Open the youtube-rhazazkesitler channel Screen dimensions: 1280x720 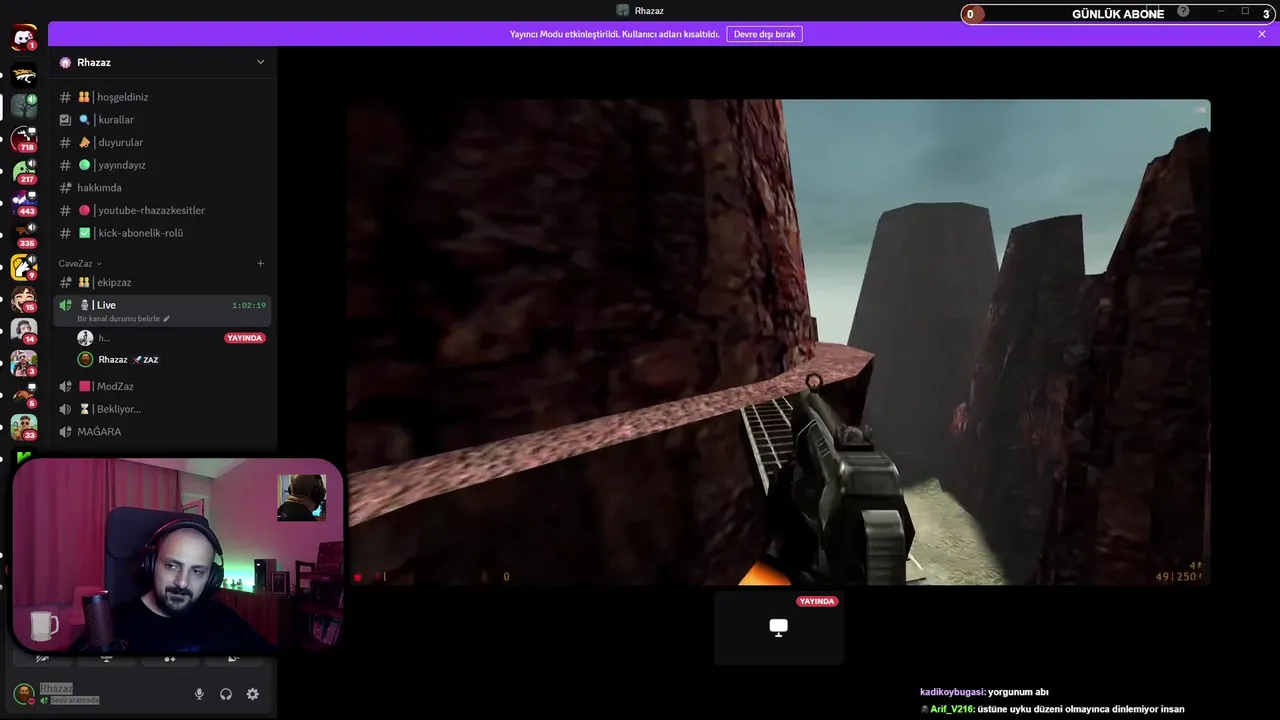click(x=162, y=210)
